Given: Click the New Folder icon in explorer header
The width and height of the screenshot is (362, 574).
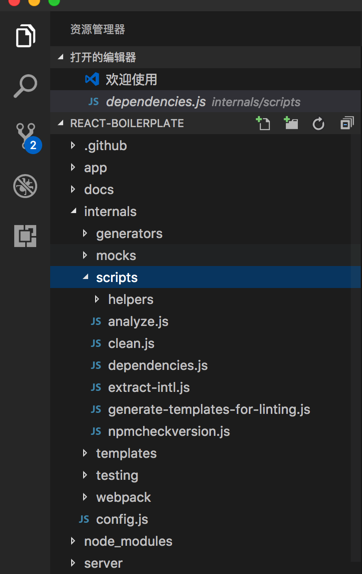Looking at the screenshot, I should tap(291, 123).
